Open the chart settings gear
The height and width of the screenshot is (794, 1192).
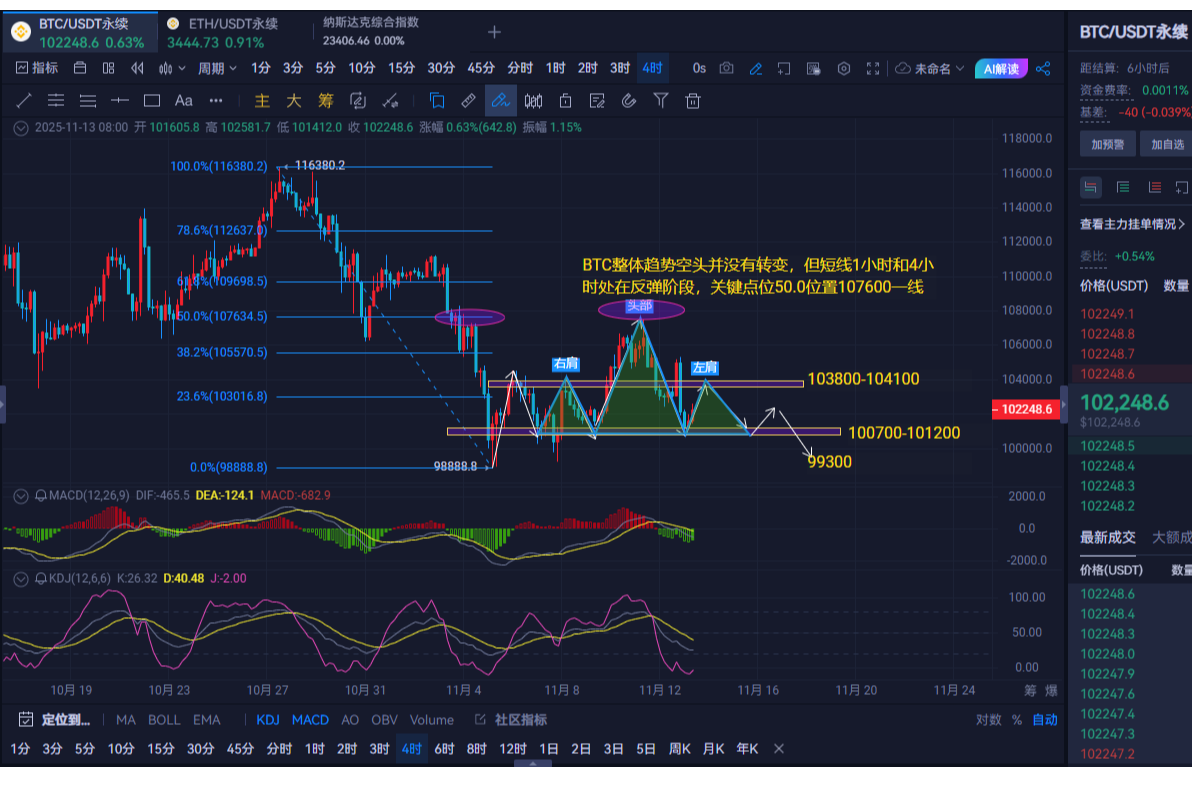coord(844,68)
